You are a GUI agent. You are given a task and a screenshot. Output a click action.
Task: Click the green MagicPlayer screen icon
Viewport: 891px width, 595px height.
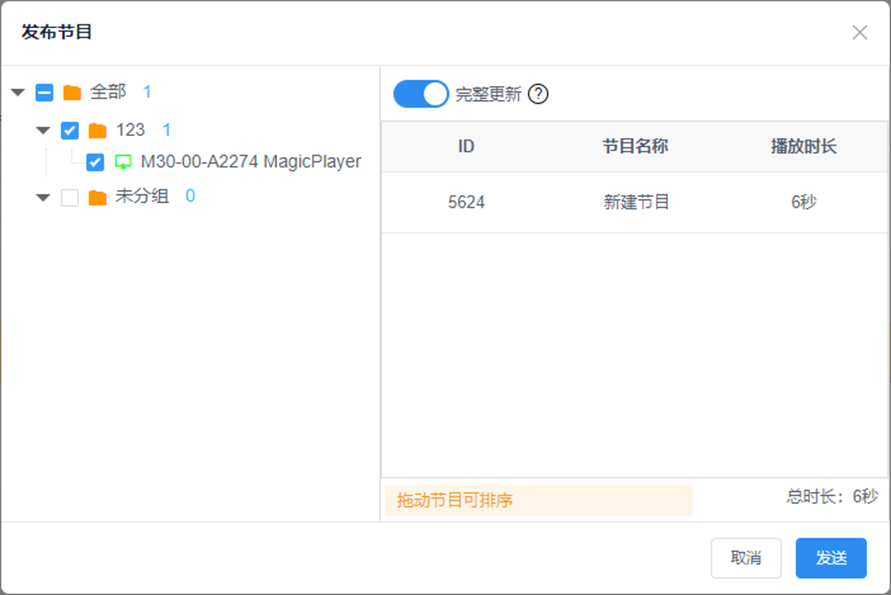coord(123,162)
